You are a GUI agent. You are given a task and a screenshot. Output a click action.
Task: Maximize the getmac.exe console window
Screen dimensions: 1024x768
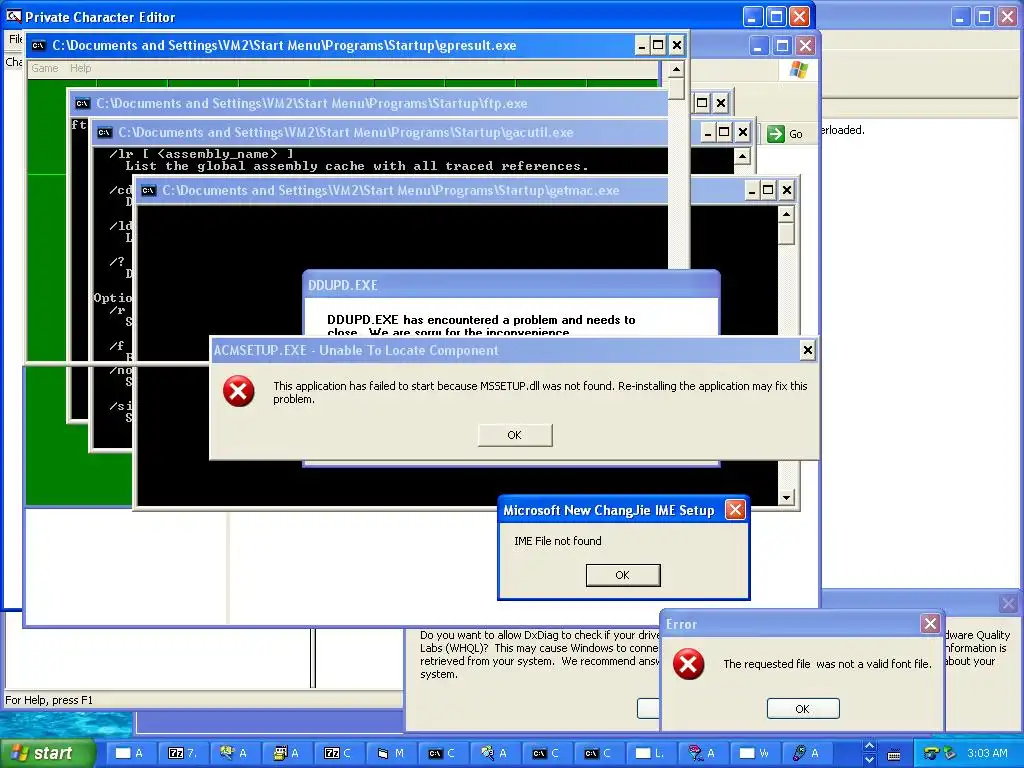coord(769,191)
